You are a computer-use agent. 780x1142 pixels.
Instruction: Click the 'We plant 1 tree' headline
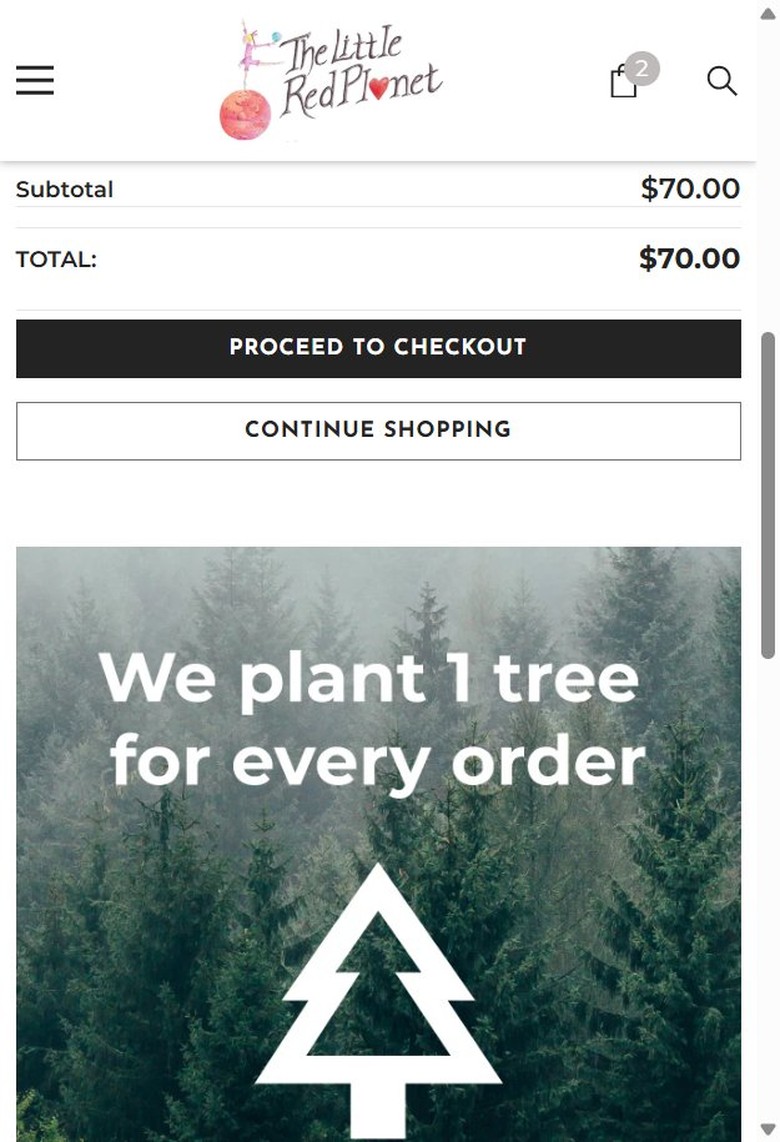[x=369, y=679]
